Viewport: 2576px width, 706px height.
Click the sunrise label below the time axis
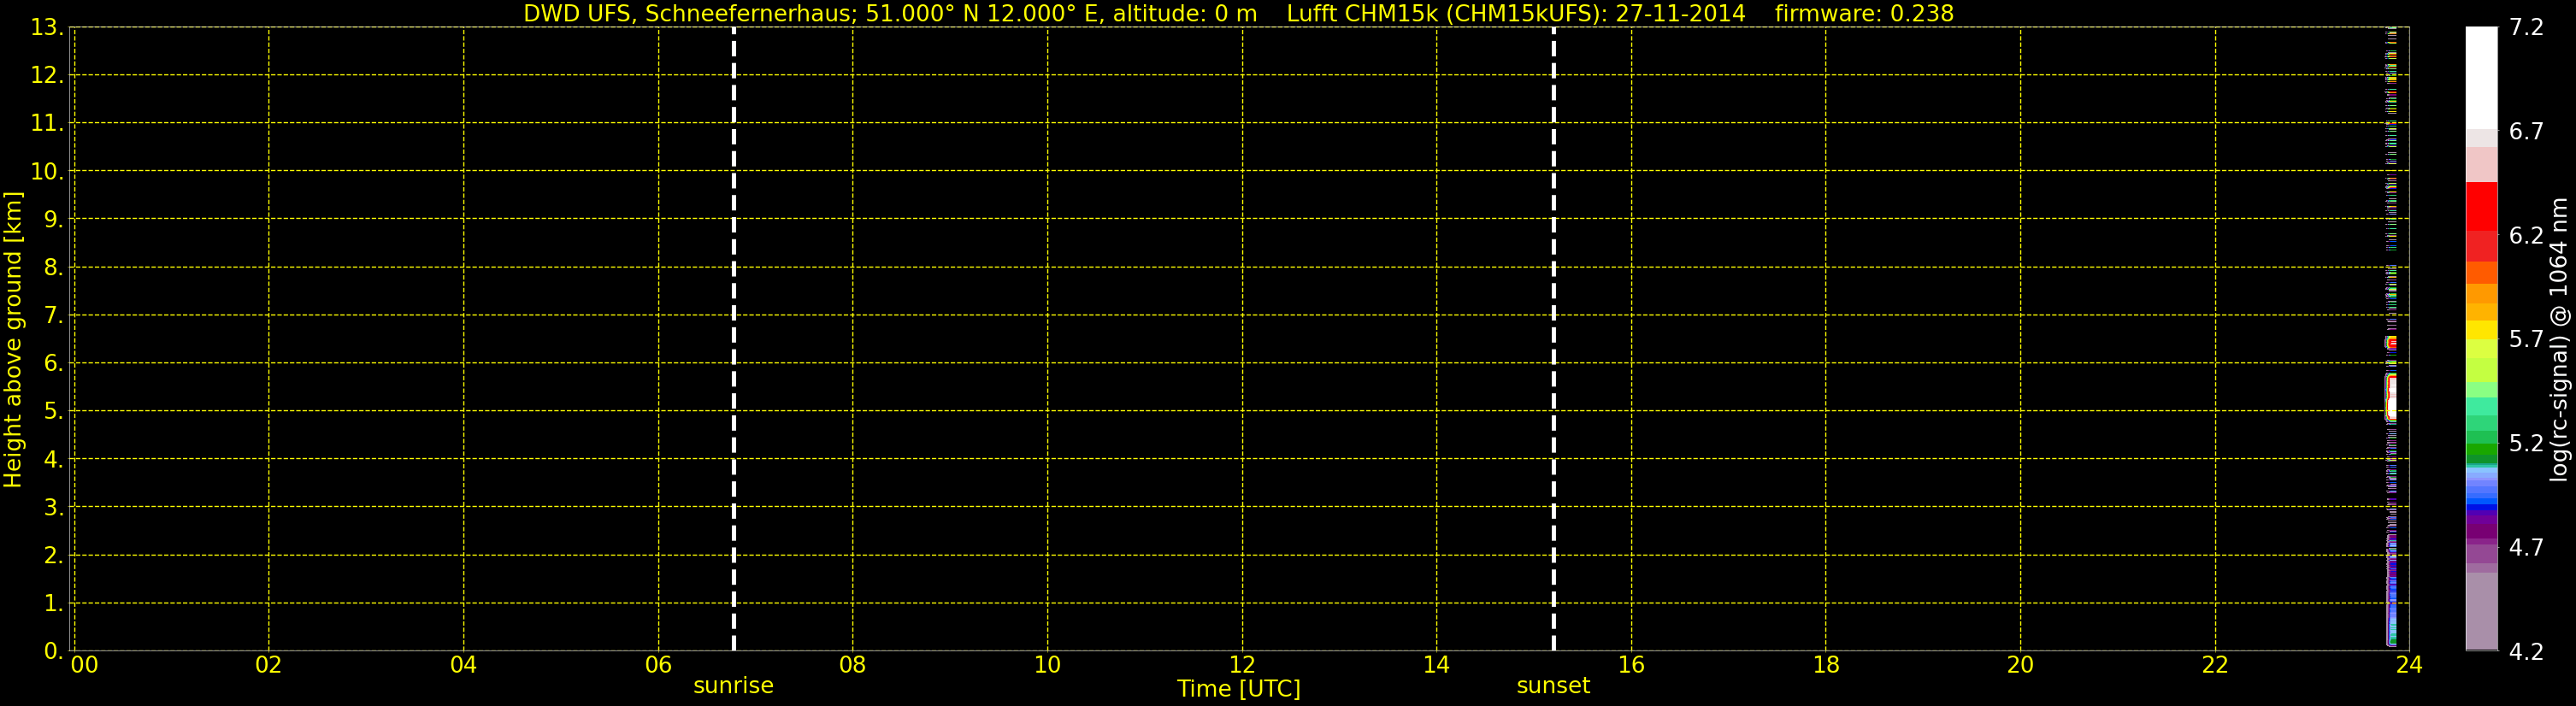[733, 686]
